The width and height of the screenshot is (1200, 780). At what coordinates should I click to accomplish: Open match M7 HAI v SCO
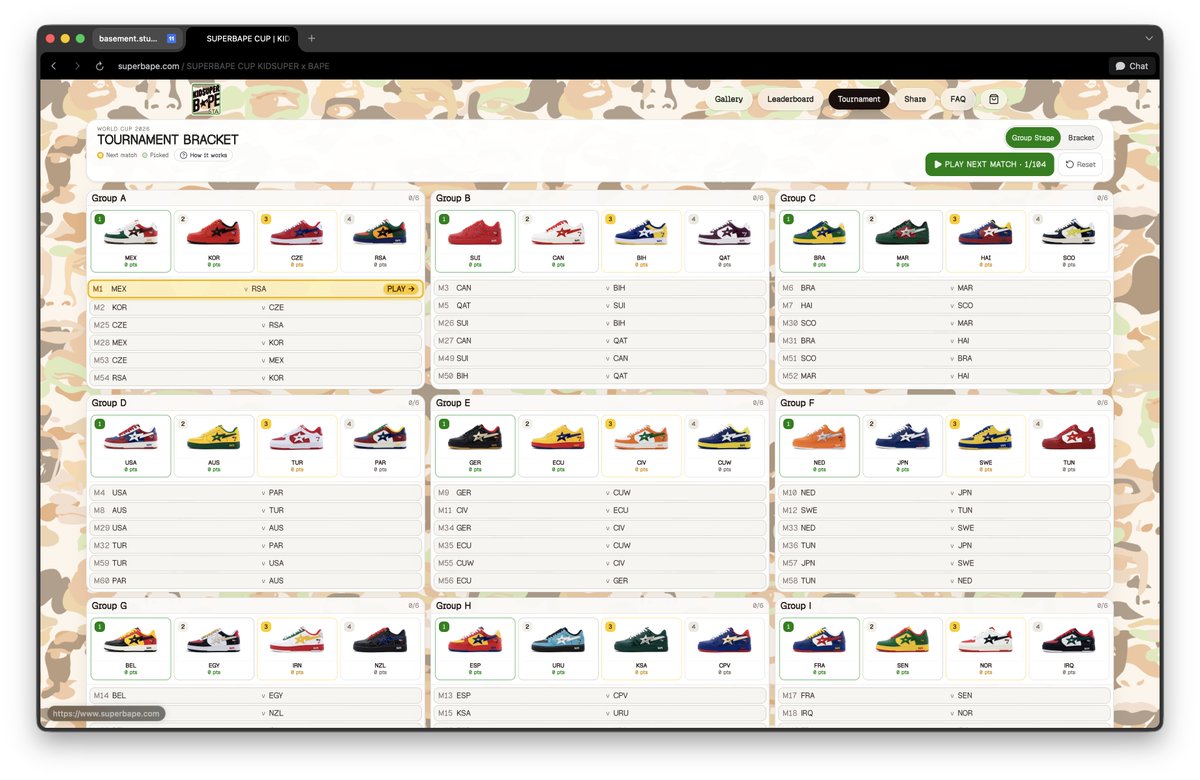click(x=944, y=306)
